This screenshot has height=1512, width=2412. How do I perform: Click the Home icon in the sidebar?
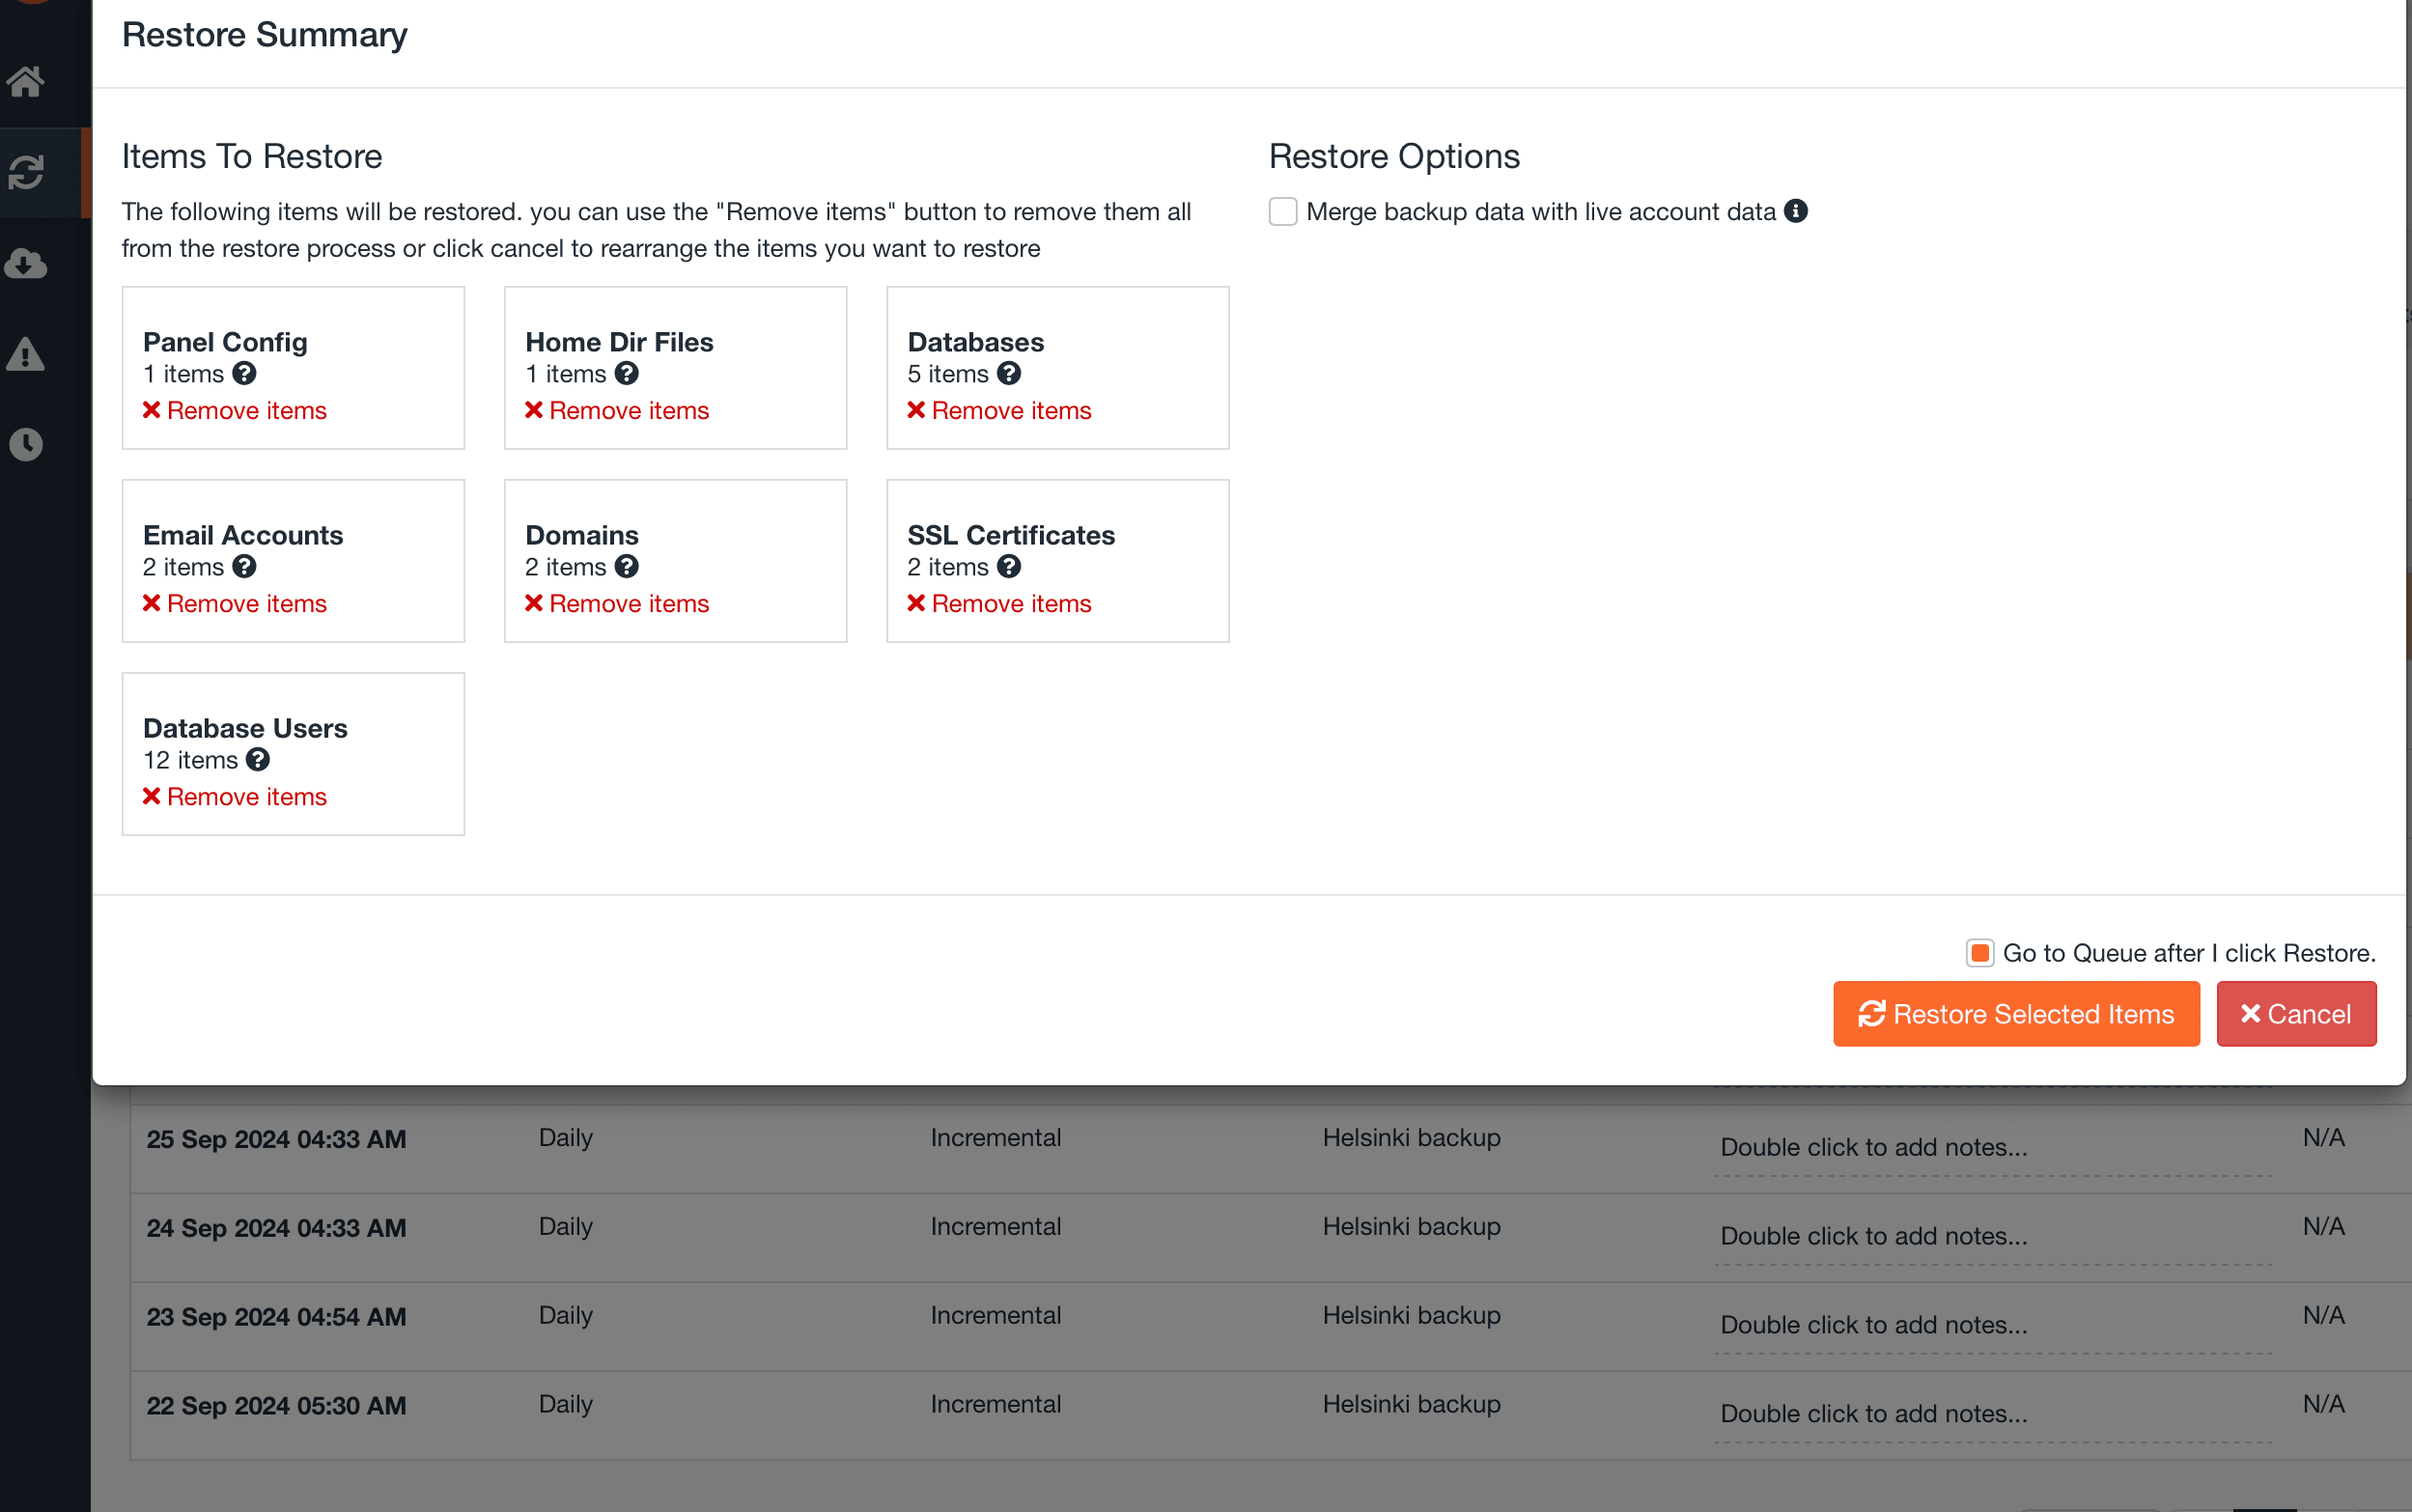click(26, 81)
